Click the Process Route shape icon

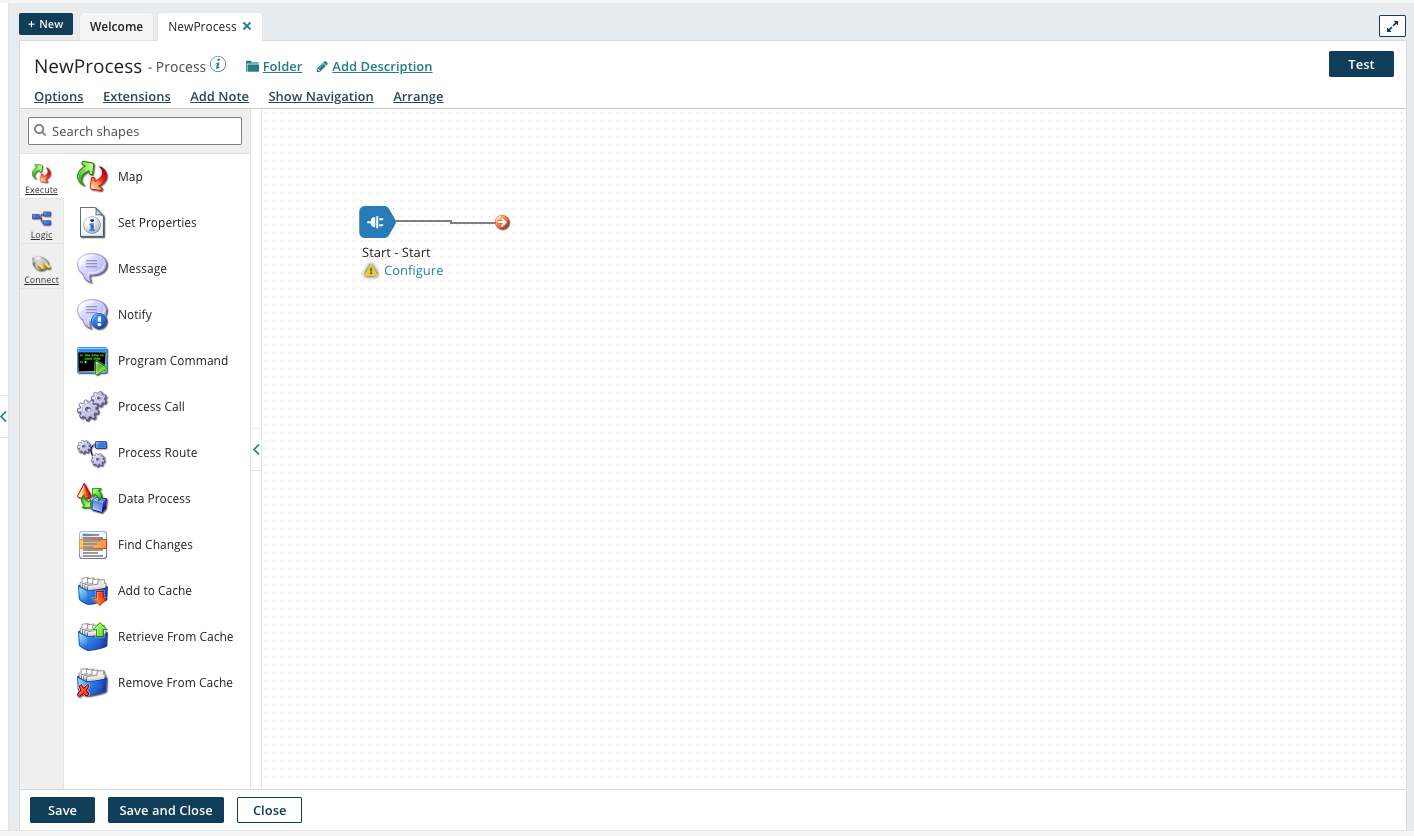pos(92,453)
